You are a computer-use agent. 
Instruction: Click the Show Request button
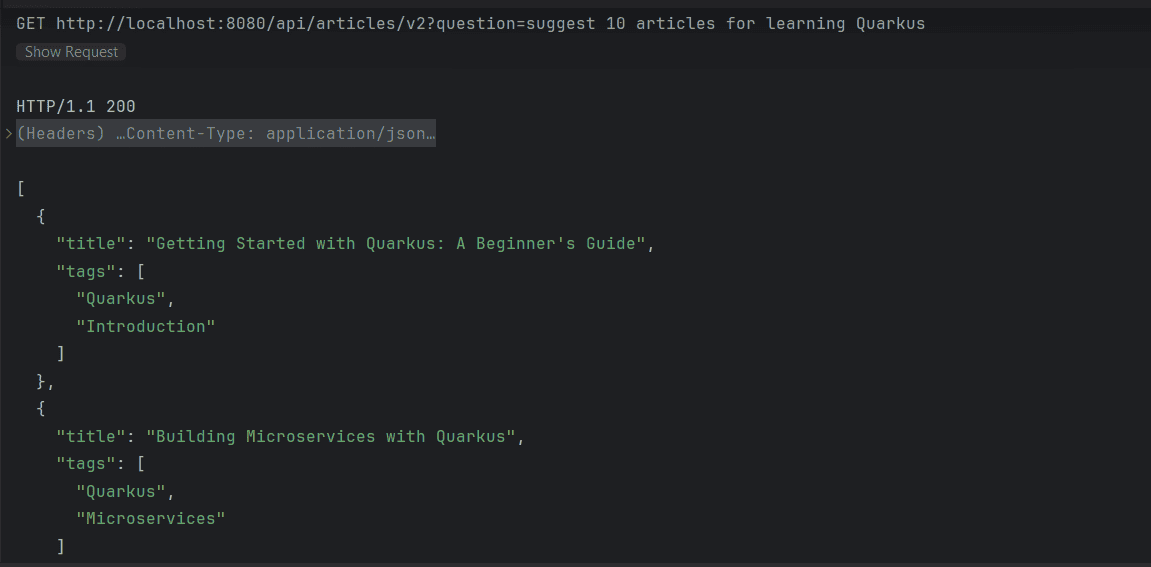(71, 52)
